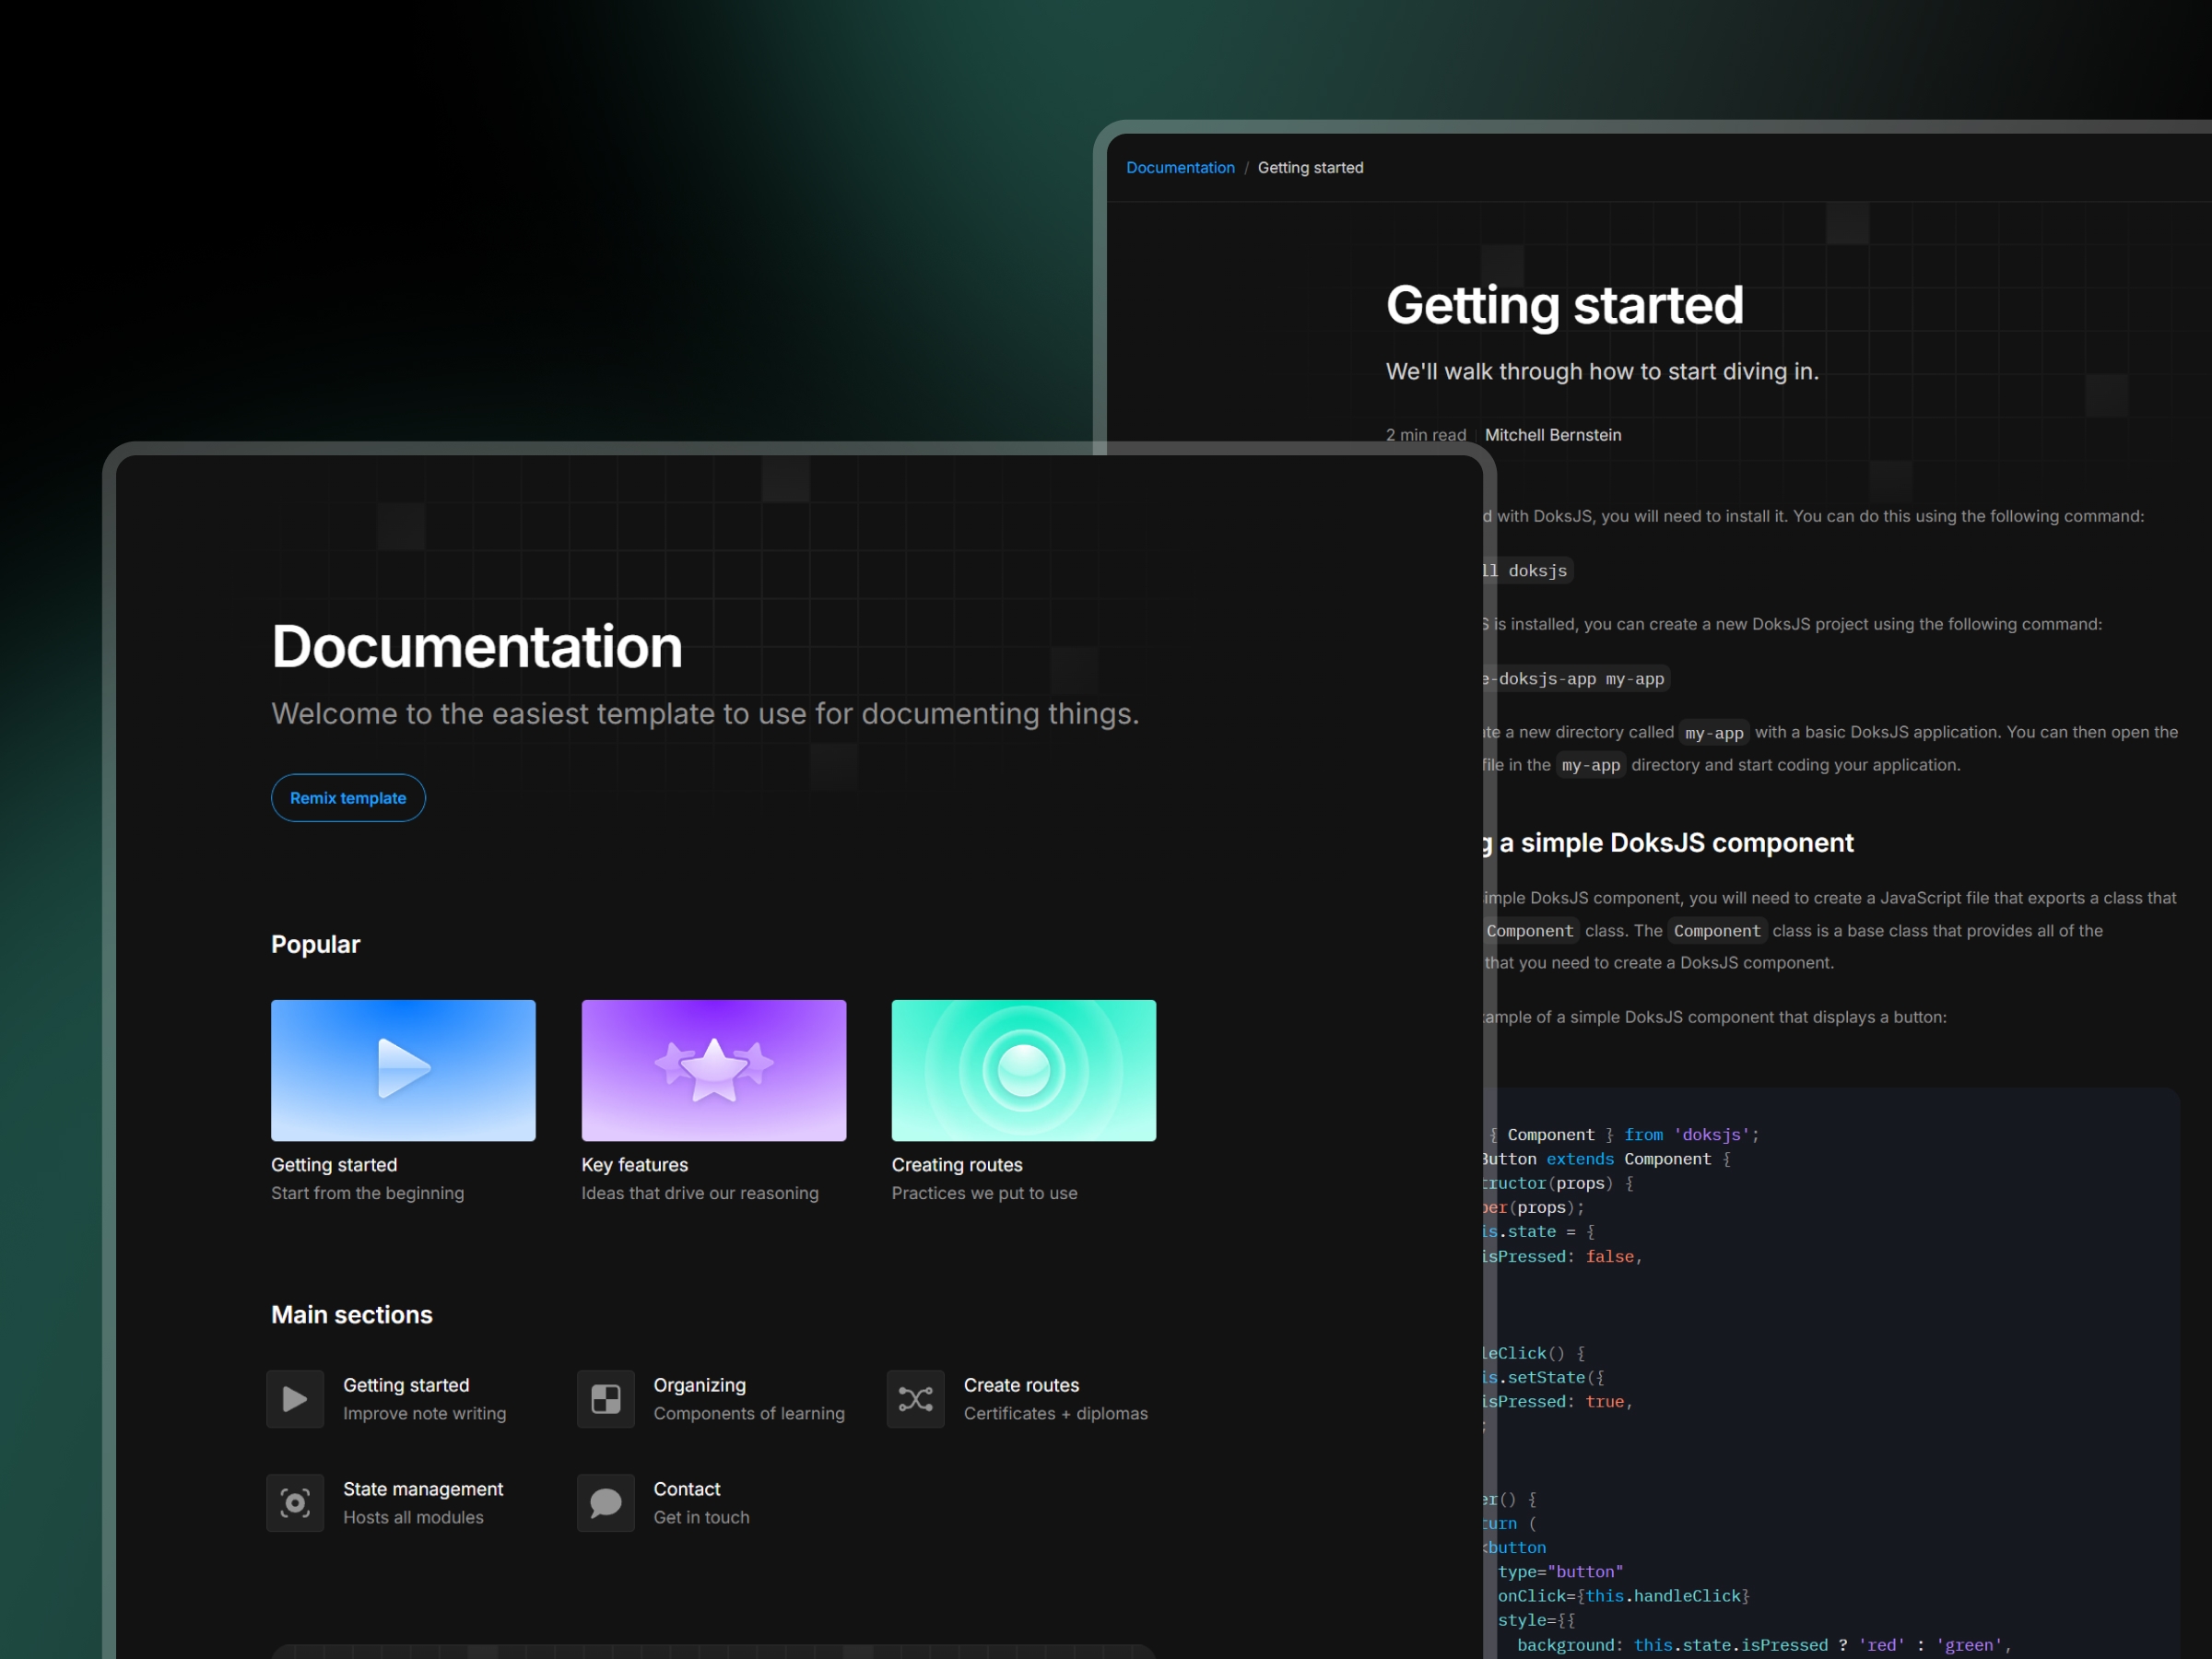The width and height of the screenshot is (2212, 1659).
Task: Click the author name Mitchell Bernstein
Action: point(1553,435)
